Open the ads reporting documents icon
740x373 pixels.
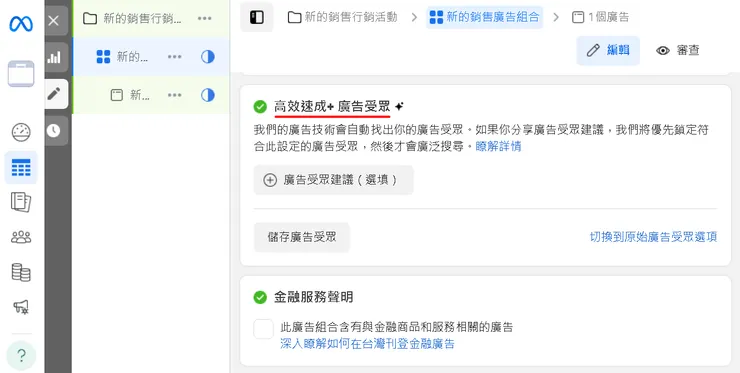point(21,202)
